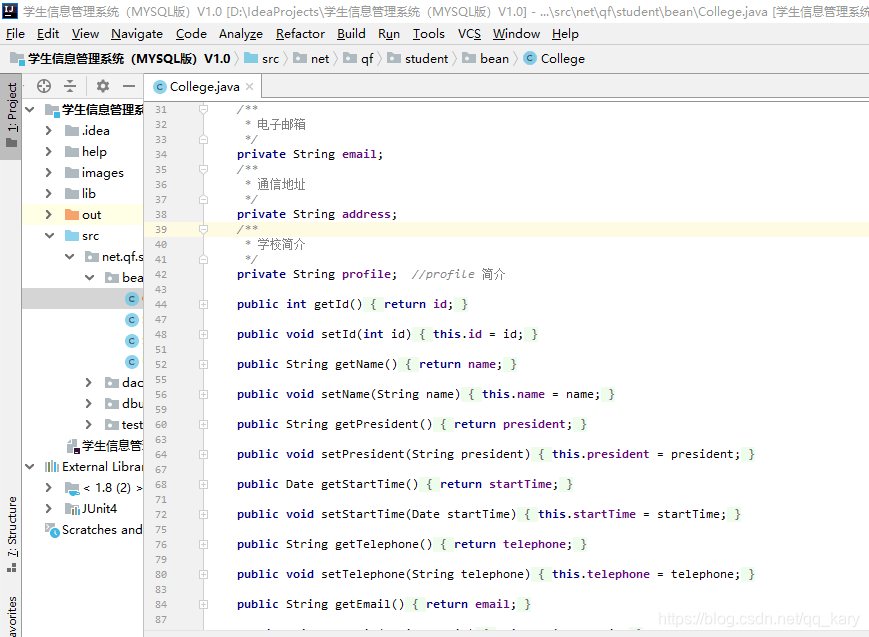Open the Navigate menu

tap(136, 34)
